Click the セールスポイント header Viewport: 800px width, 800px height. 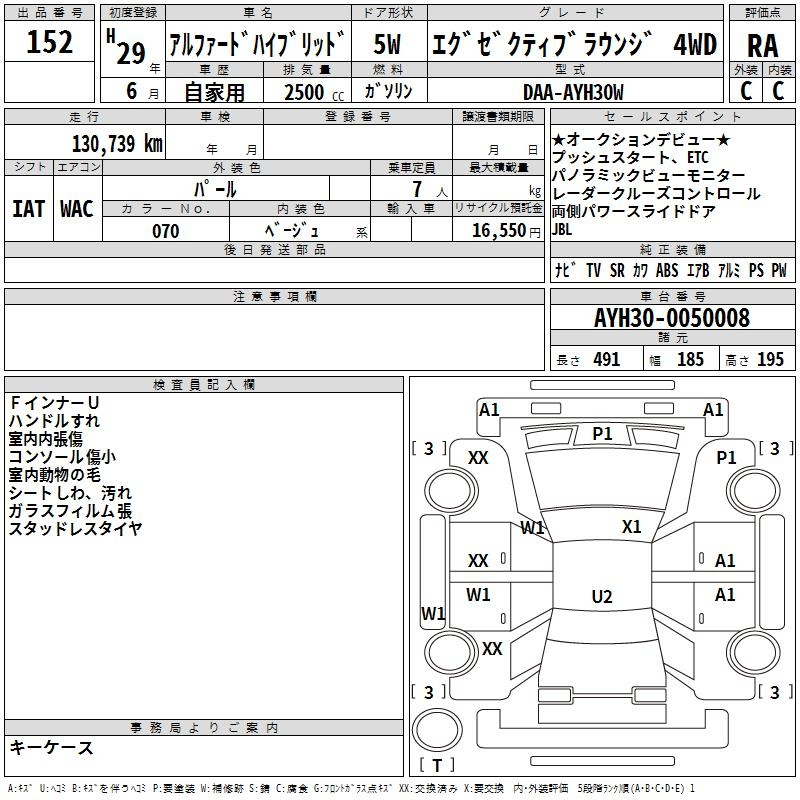pyautogui.click(x=672, y=116)
